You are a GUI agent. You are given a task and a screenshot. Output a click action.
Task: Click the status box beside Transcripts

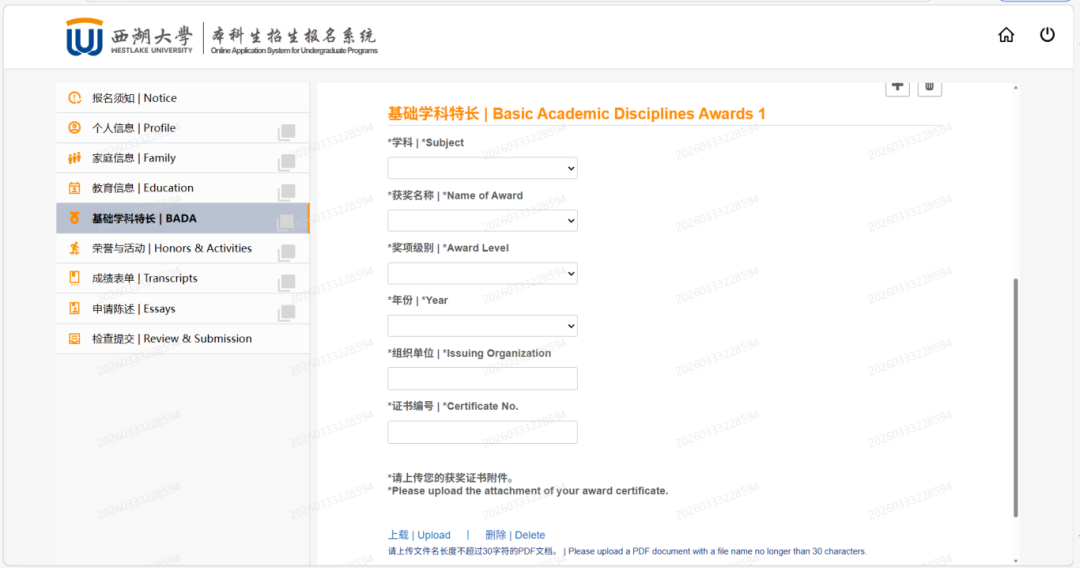pos(287,282)
